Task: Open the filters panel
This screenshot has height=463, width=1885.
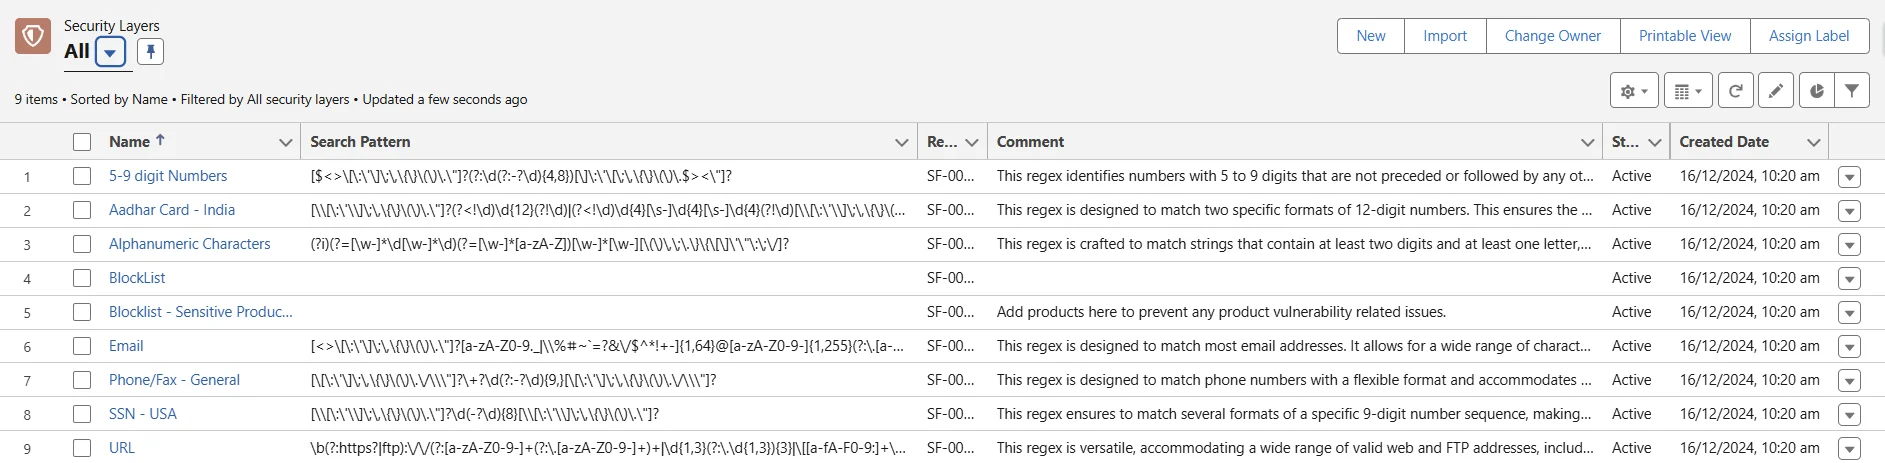Action: click(1852, 91)
